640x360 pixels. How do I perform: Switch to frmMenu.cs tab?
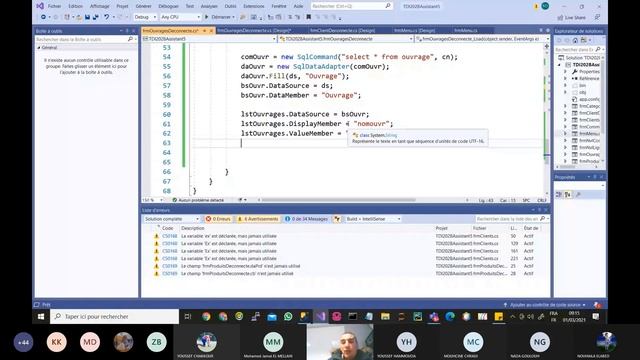point(466,31)
